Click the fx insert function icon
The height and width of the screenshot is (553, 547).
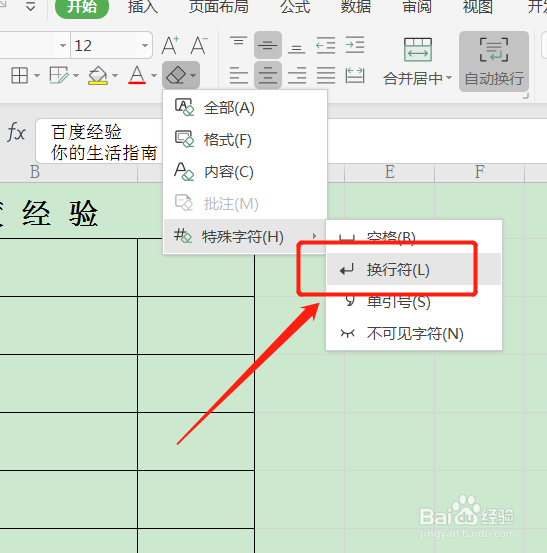click(x=16, y=133)
